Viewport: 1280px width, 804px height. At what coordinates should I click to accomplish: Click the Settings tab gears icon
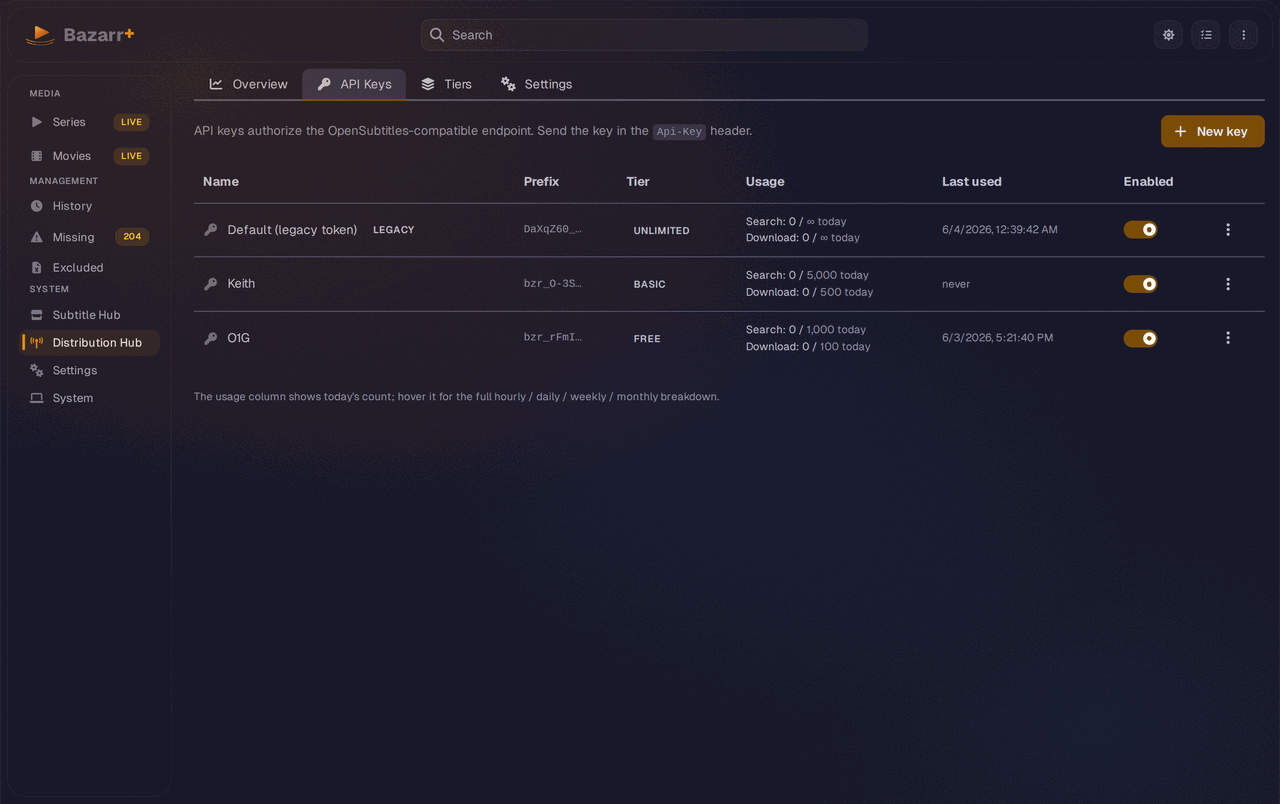[x=508, y=84]
